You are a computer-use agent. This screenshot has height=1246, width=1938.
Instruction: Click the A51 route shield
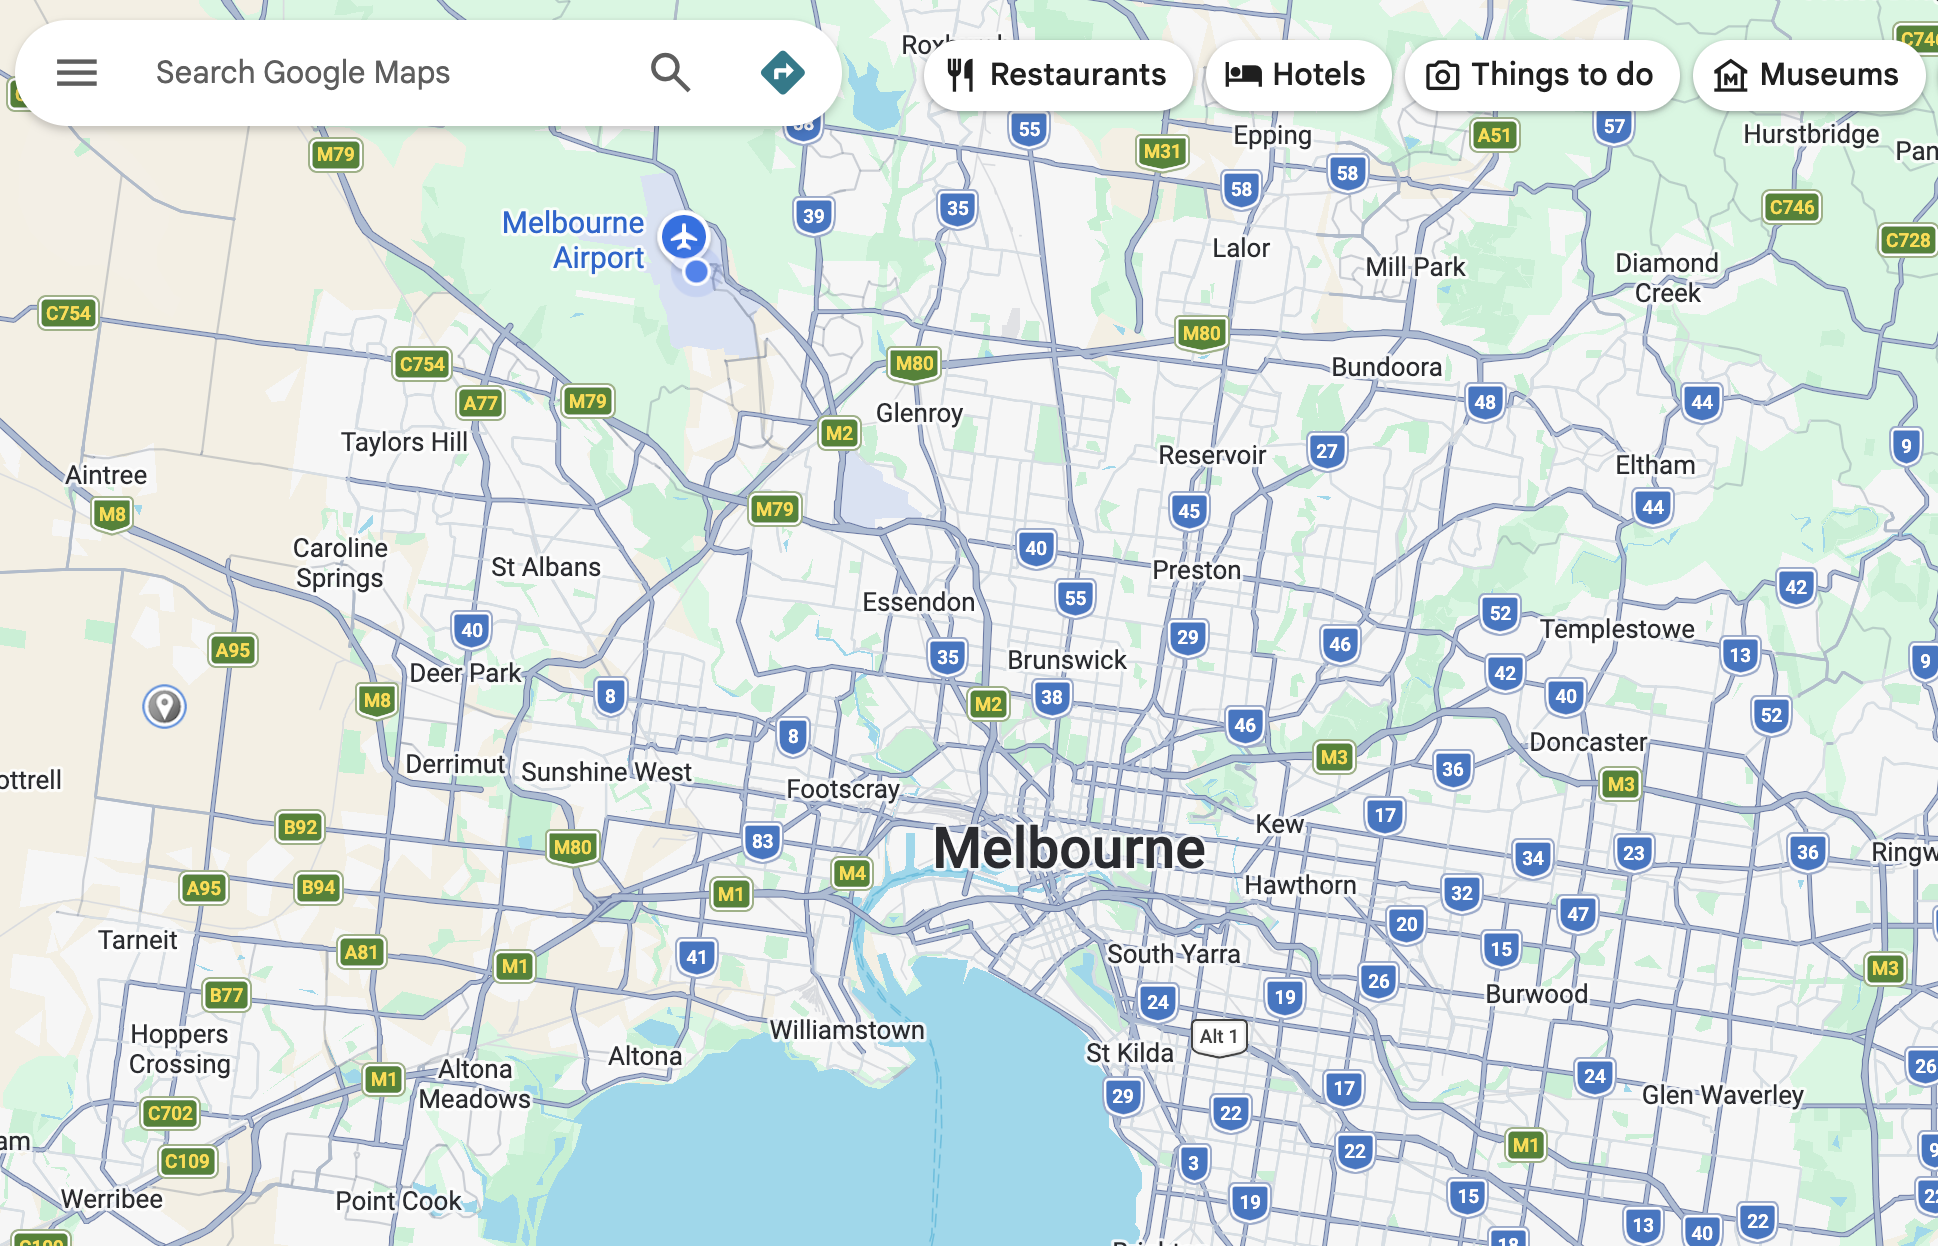[1494, 135]
